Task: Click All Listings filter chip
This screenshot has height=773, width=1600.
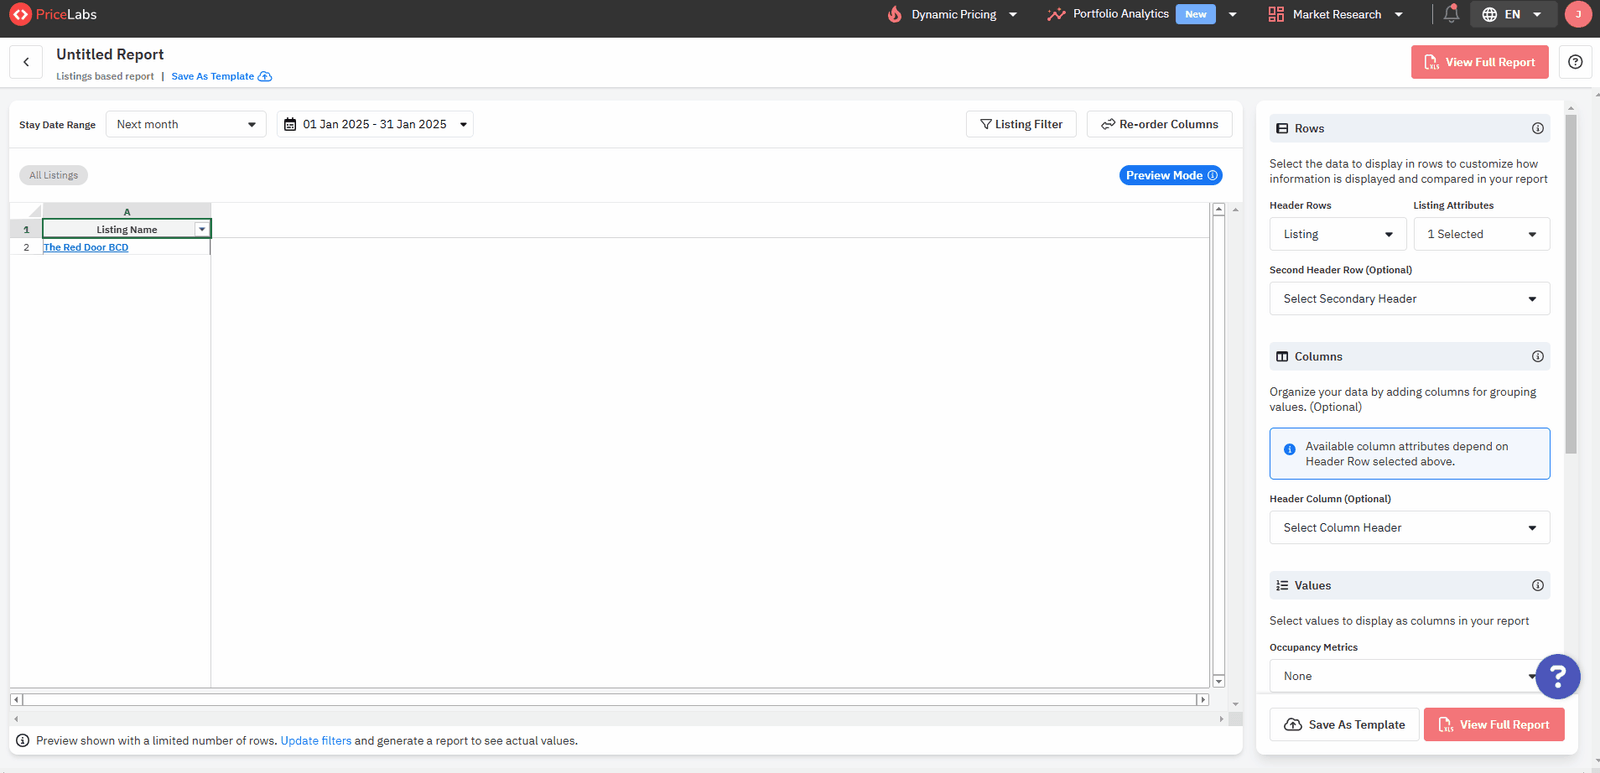Action: point(54,175)
